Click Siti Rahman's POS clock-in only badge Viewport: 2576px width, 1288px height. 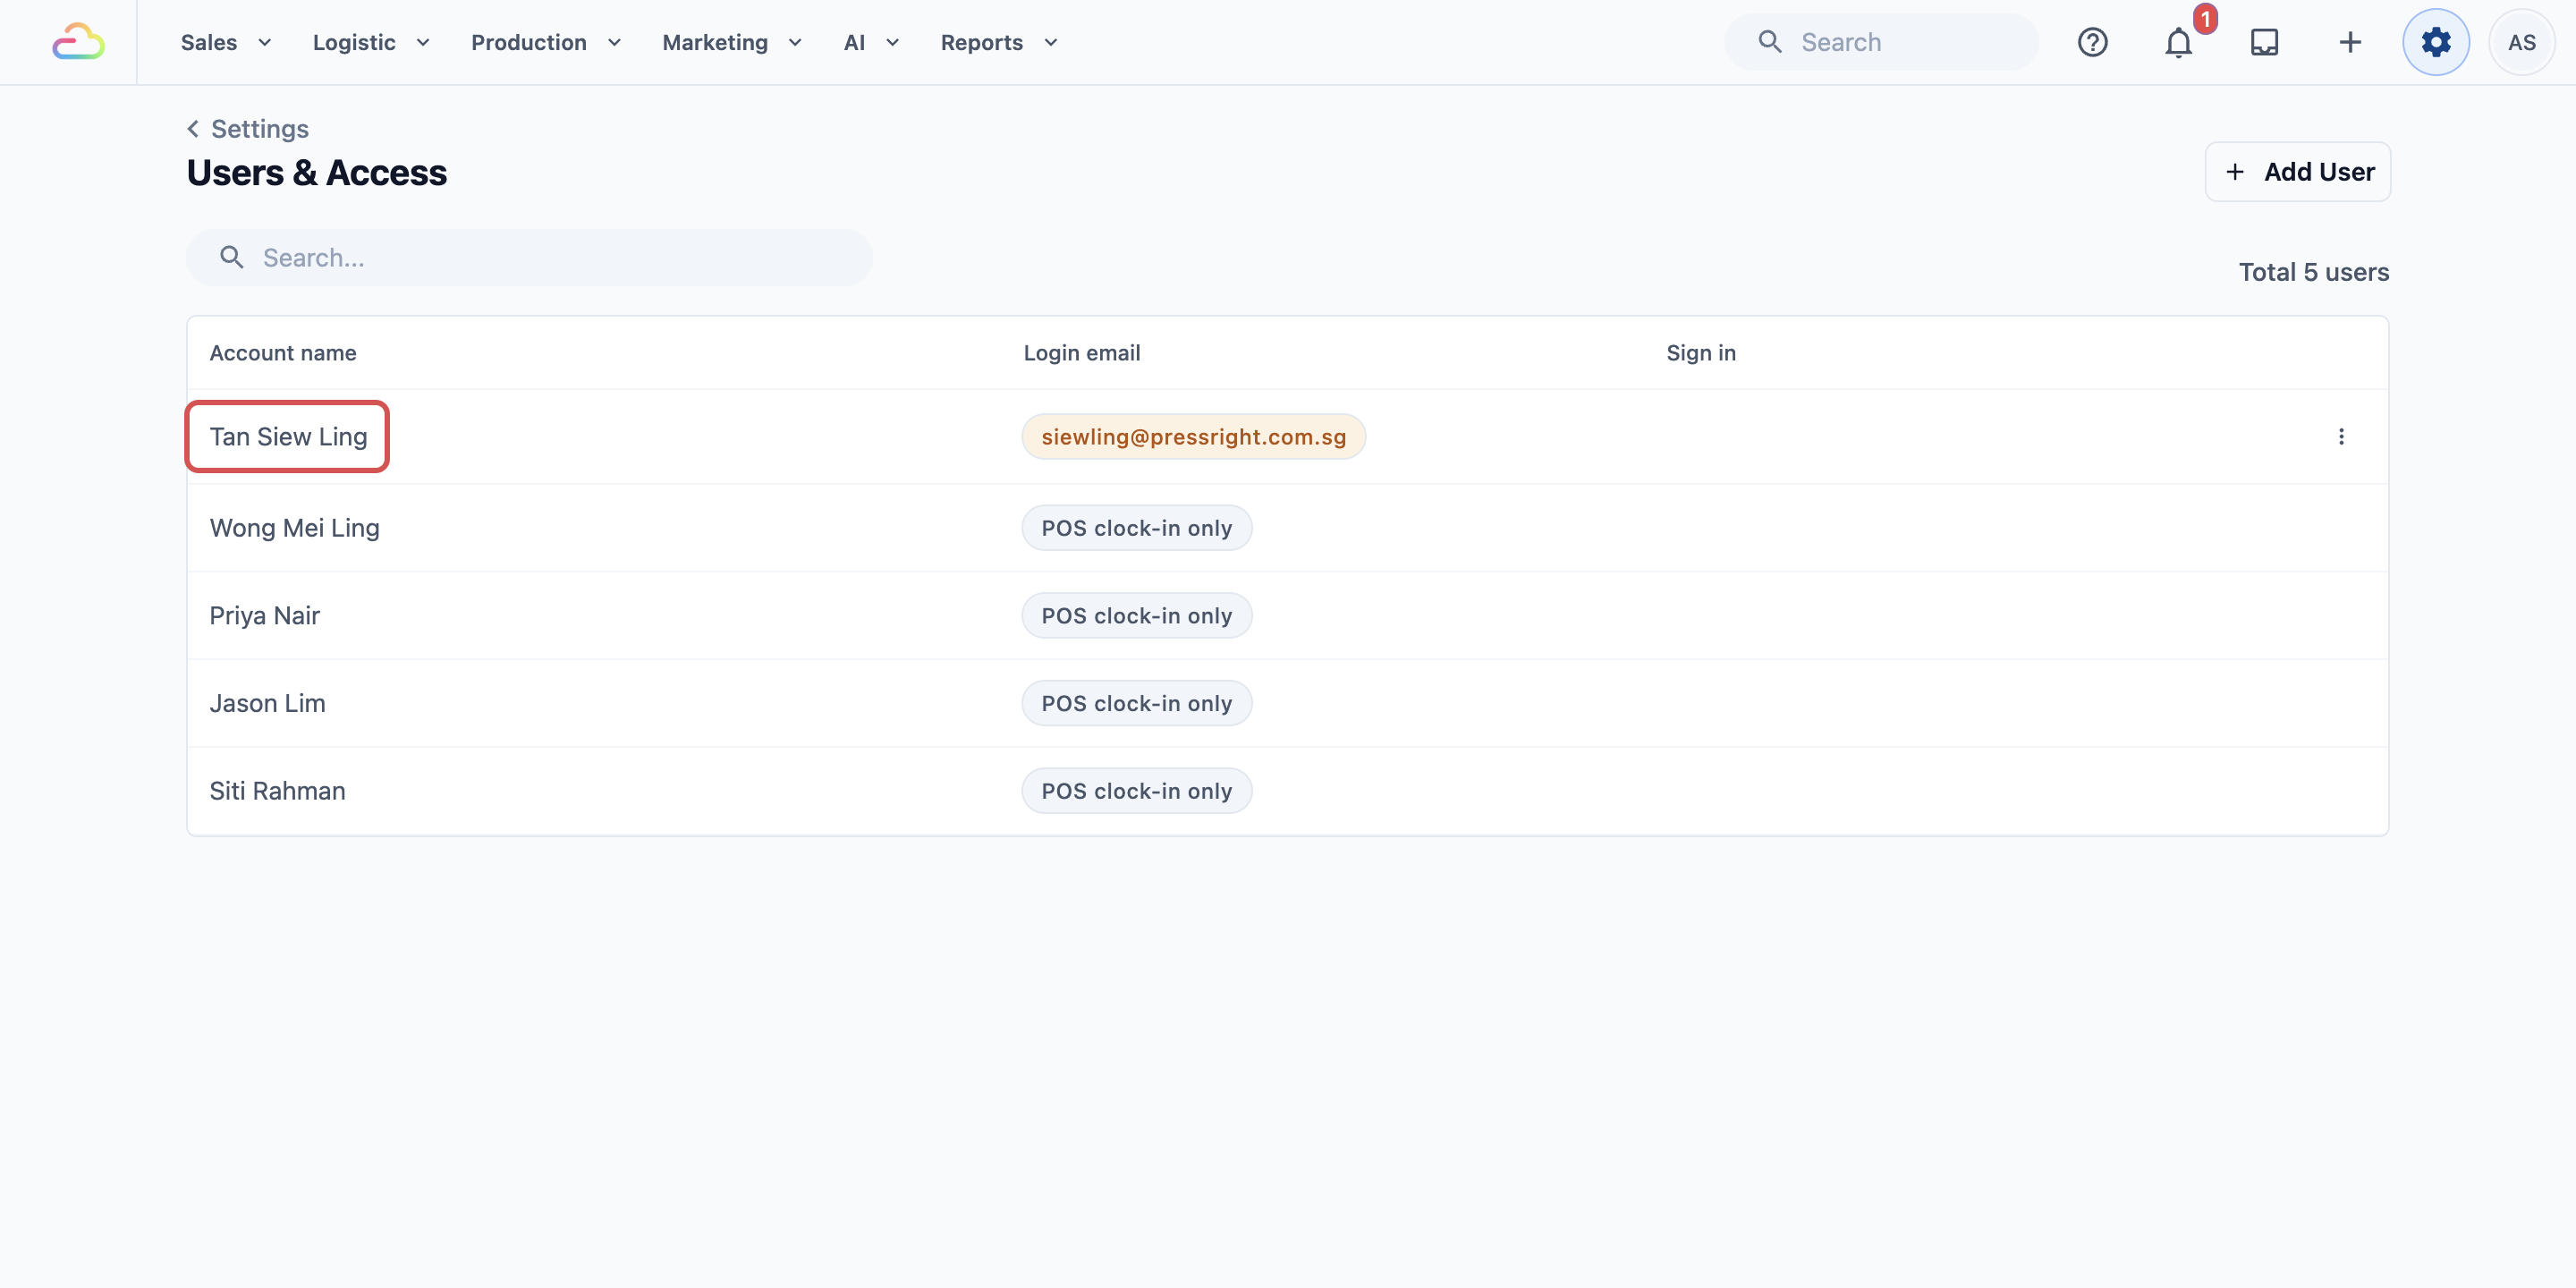(x=1136, y=790)
